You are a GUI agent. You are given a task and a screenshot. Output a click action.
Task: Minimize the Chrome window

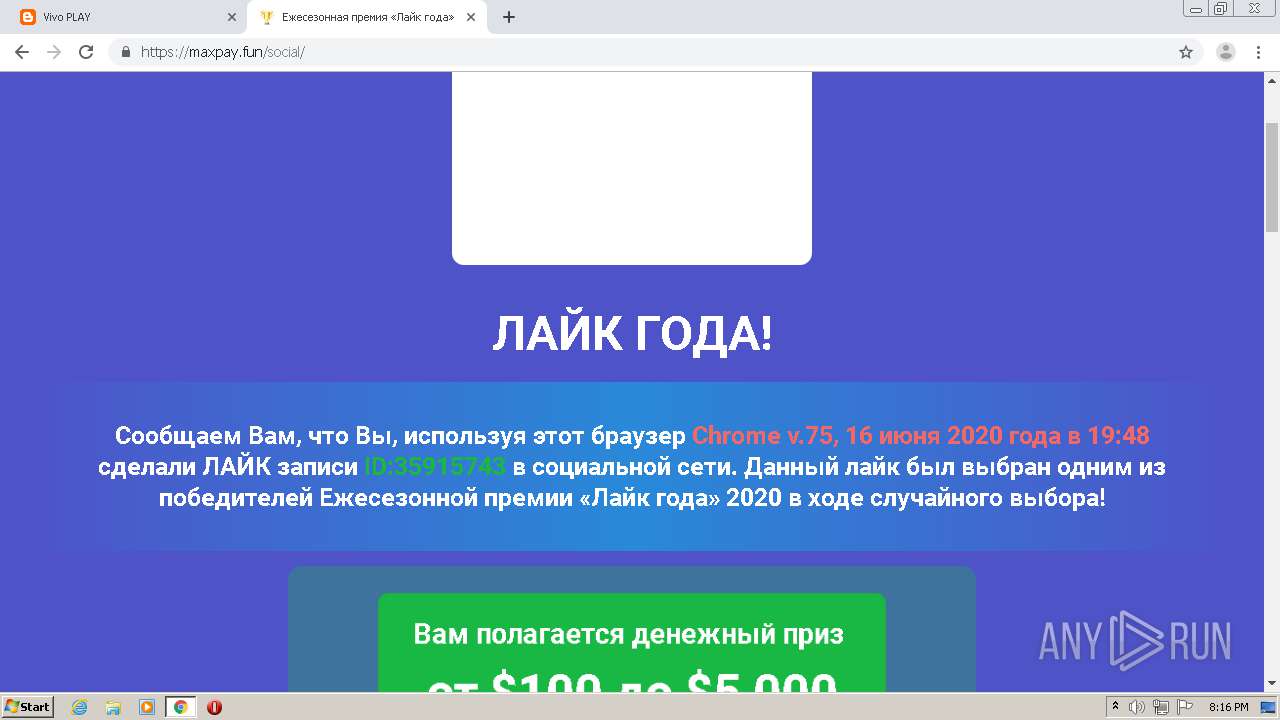1196,8
